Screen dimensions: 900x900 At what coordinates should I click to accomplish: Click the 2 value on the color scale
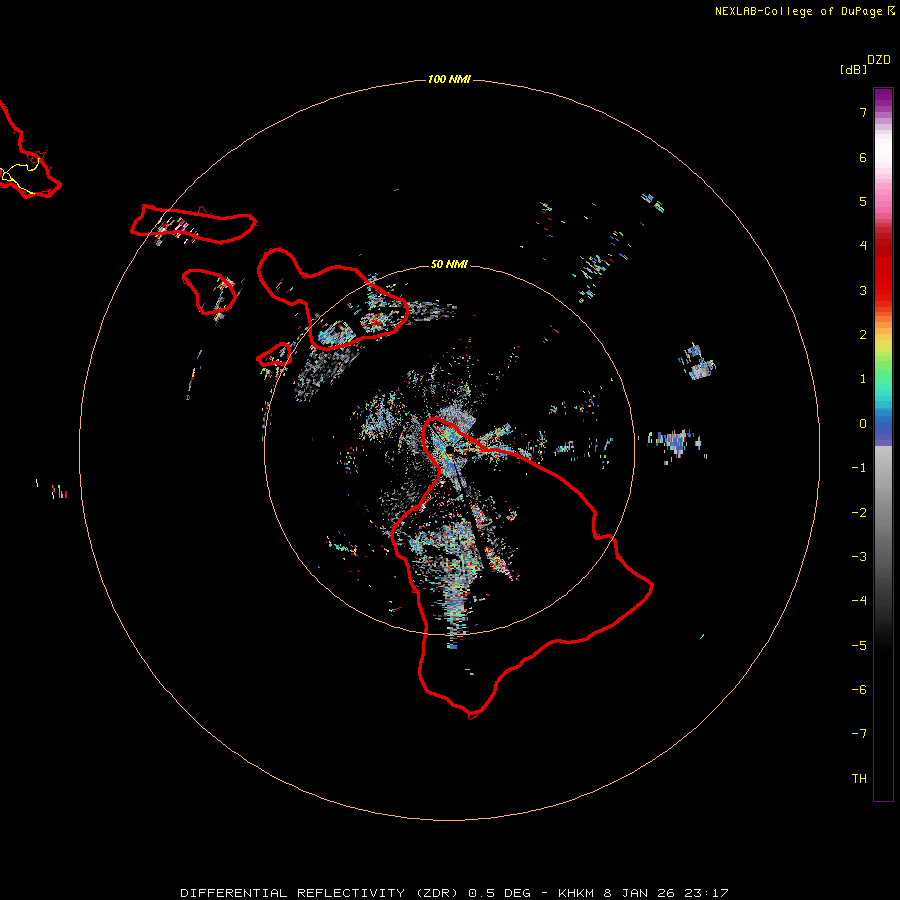click(863, 335)
